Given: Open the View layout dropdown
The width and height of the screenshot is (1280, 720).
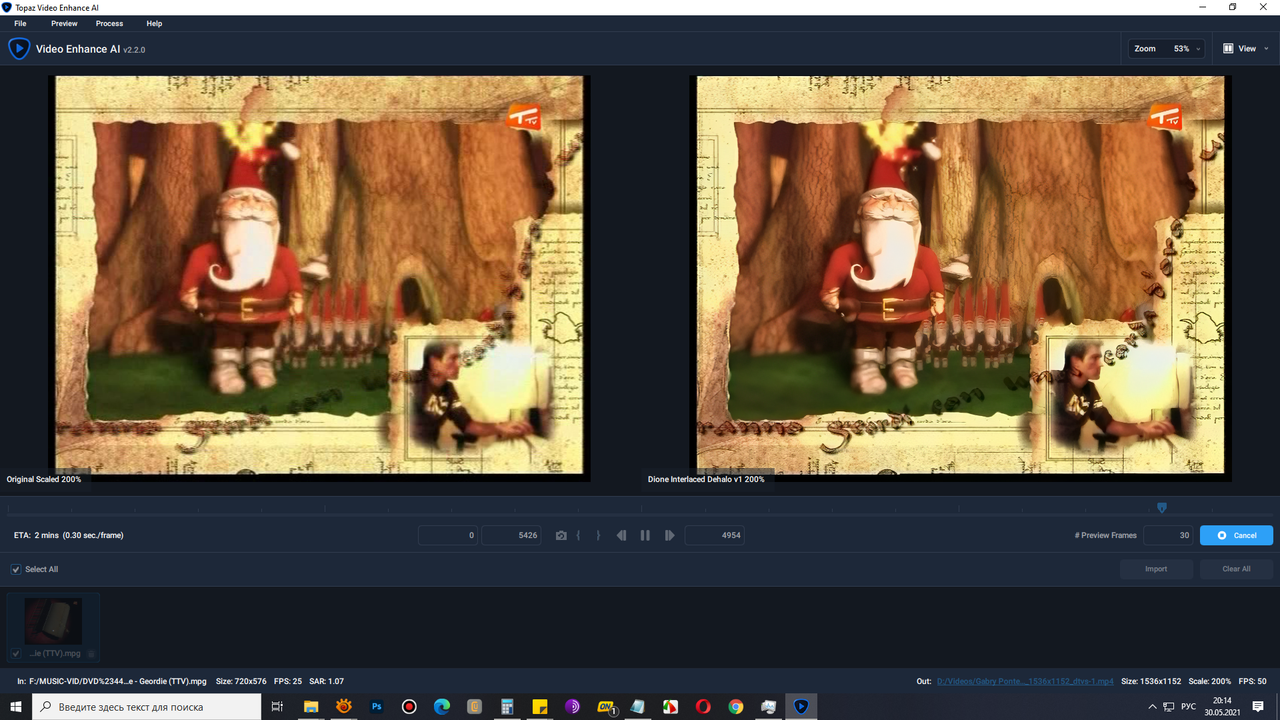Looking at the screenshot, I should [1246, 48].
